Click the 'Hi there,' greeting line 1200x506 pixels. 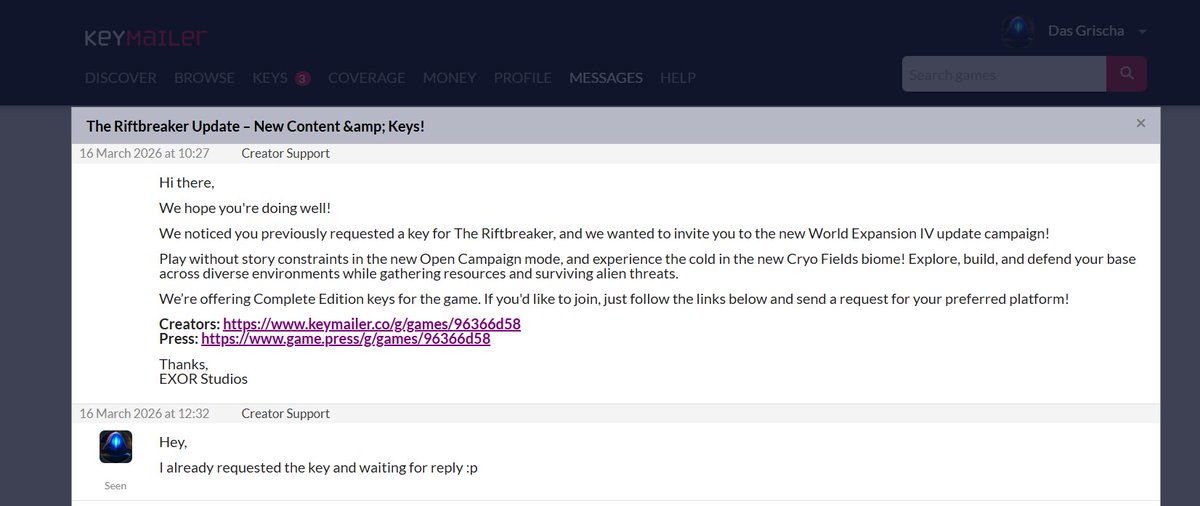pos(187,183)
